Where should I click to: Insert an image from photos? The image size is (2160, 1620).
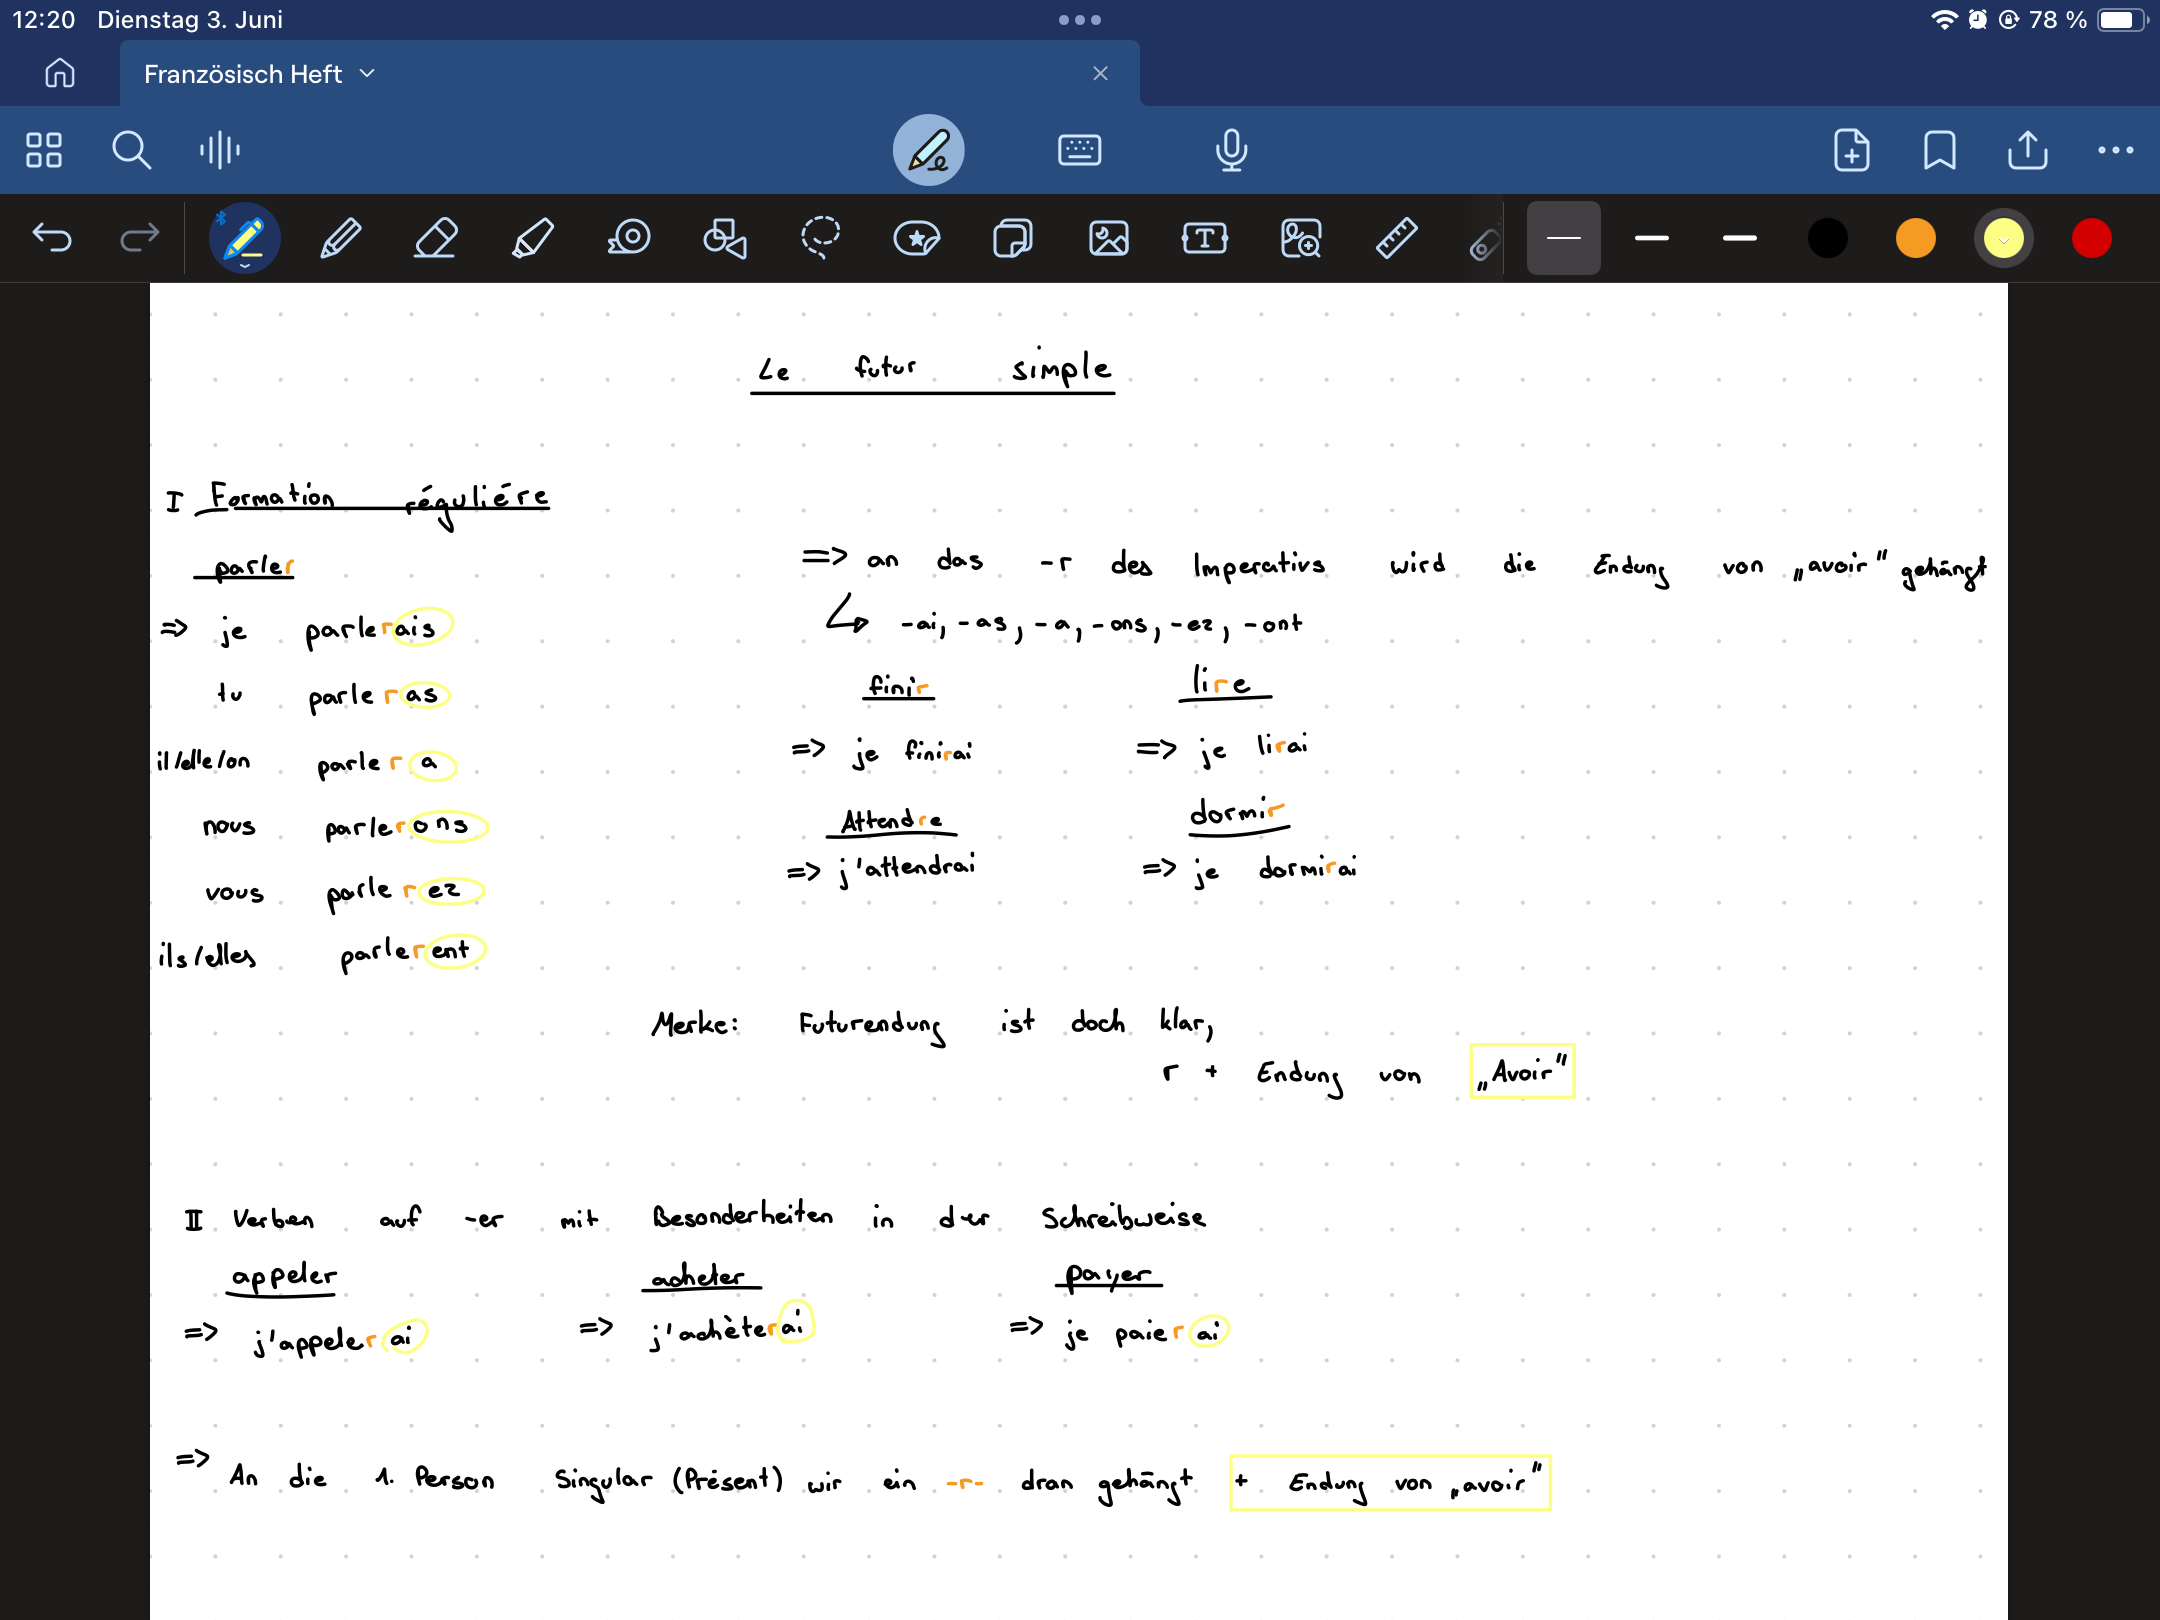click(x=1109, y=238)
